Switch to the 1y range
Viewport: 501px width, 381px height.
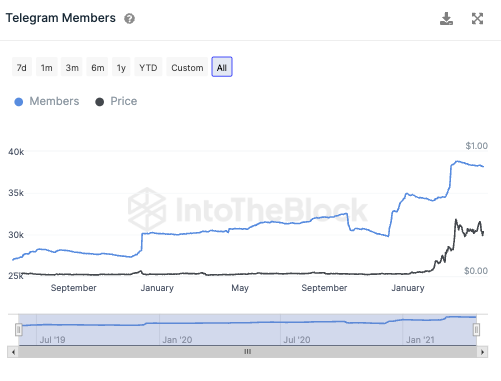(x=121, y=67)
